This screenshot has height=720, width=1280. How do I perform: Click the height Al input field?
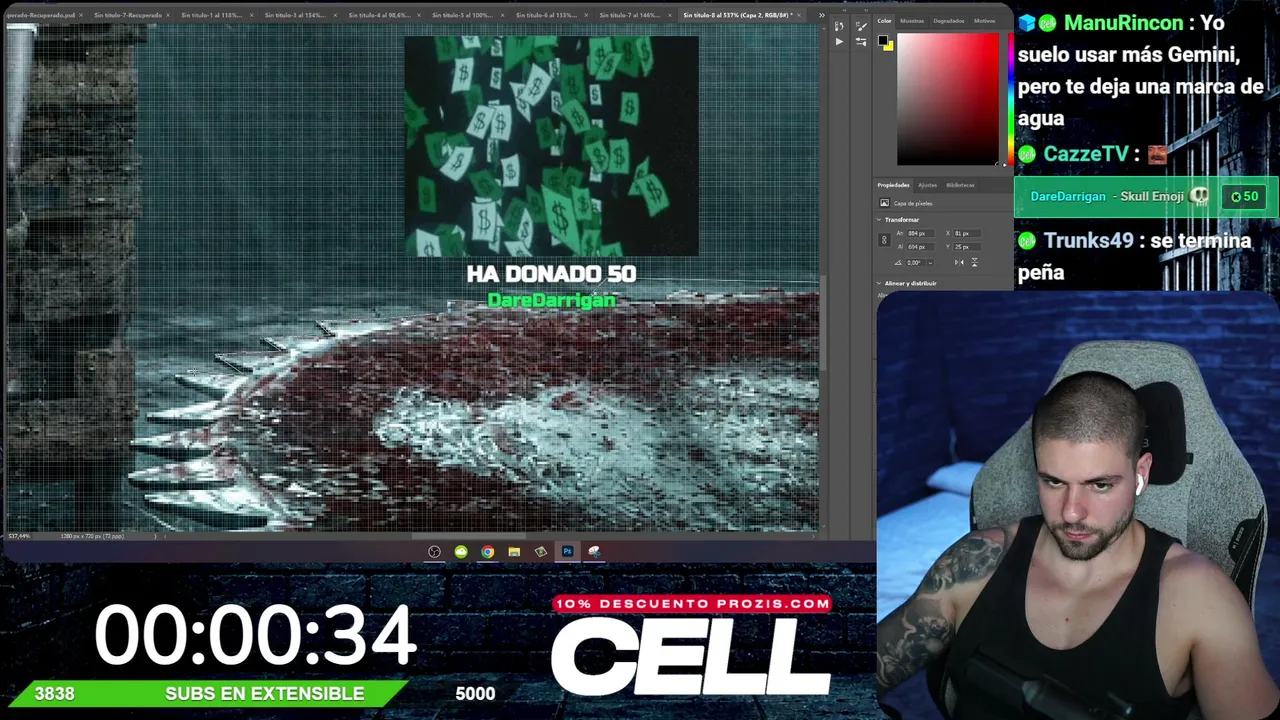(922, 246)
